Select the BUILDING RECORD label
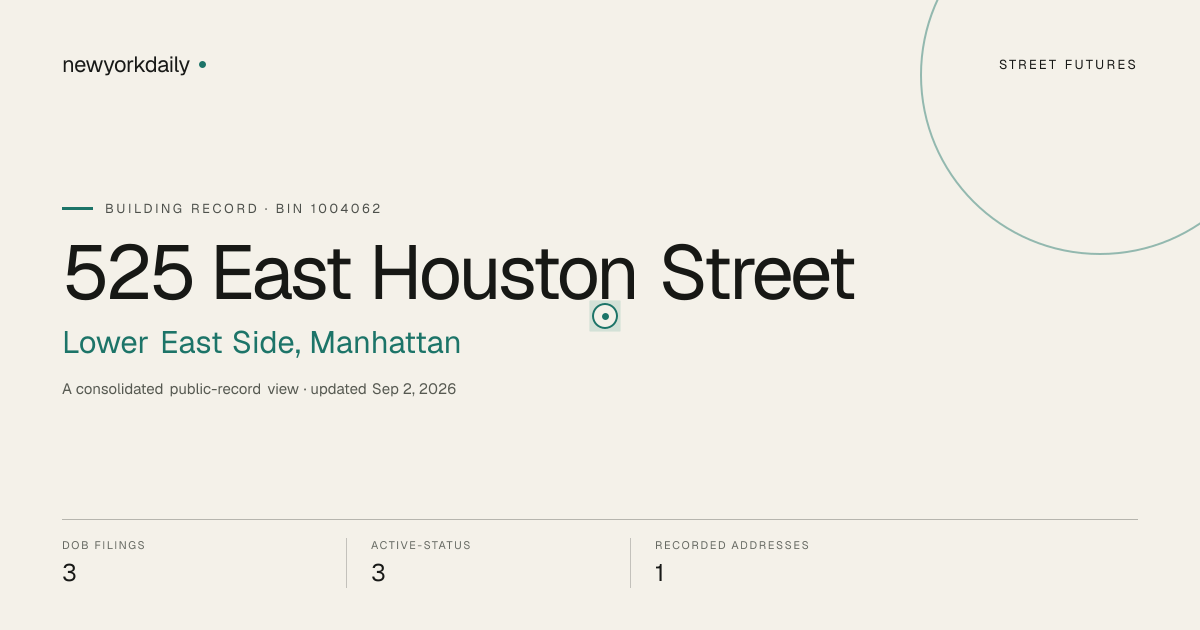This screenshot has height=630, width=1200. [182, 209]
